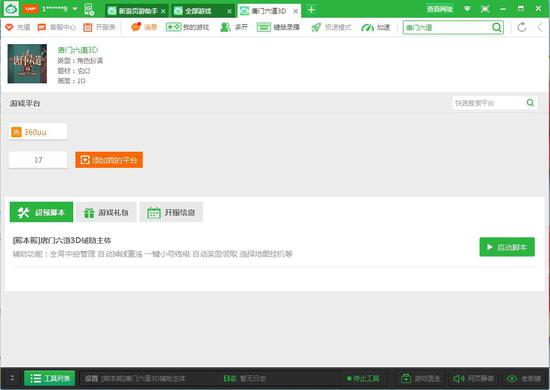Viewport: 550px width, 390px height.
Task: Click the fullscreen toggle icon in title bar
Action: coord(485,9)
